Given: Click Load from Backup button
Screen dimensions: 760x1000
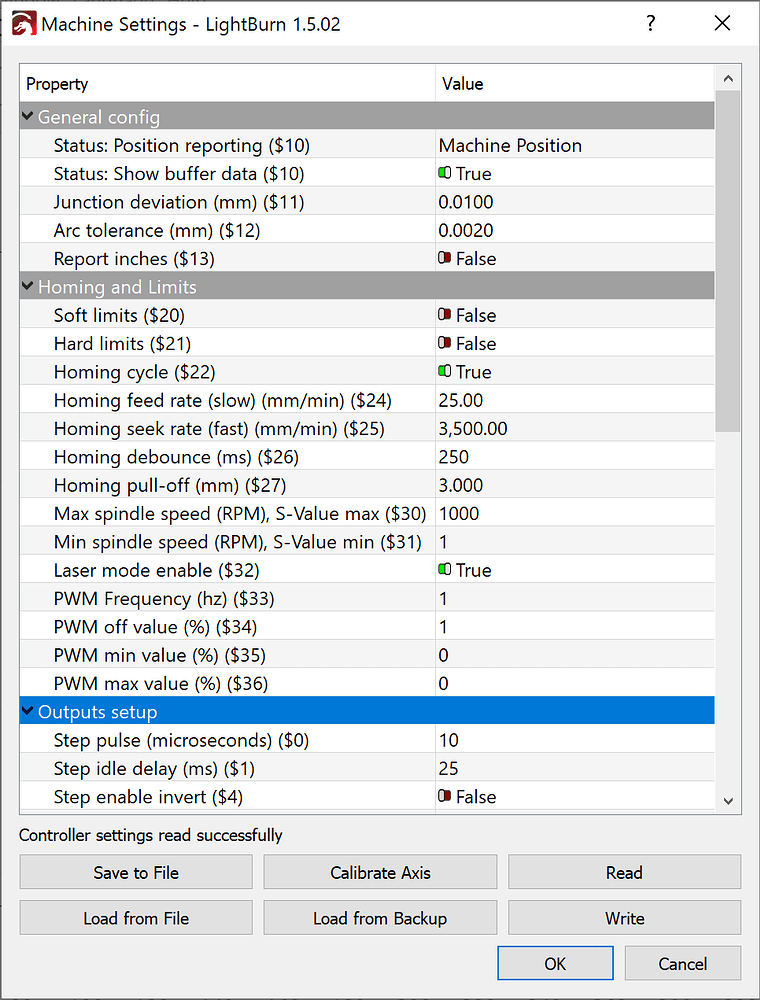Looking at the screenshot, I should (x=380, y=918).
